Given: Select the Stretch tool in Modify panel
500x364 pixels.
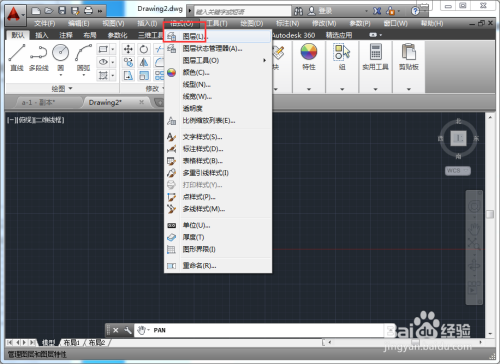Looking at the screenshot, I should 128,75.
